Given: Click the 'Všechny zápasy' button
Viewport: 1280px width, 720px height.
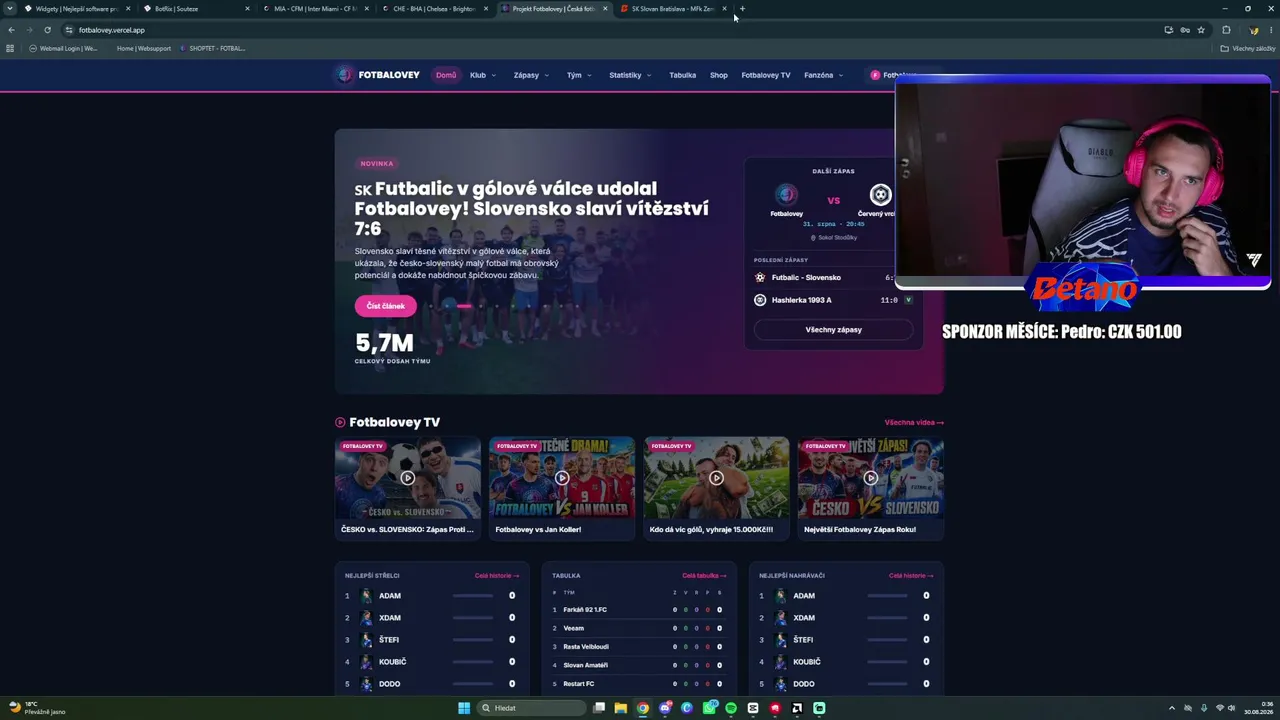Looking at the screenshot, I should 833,330.
